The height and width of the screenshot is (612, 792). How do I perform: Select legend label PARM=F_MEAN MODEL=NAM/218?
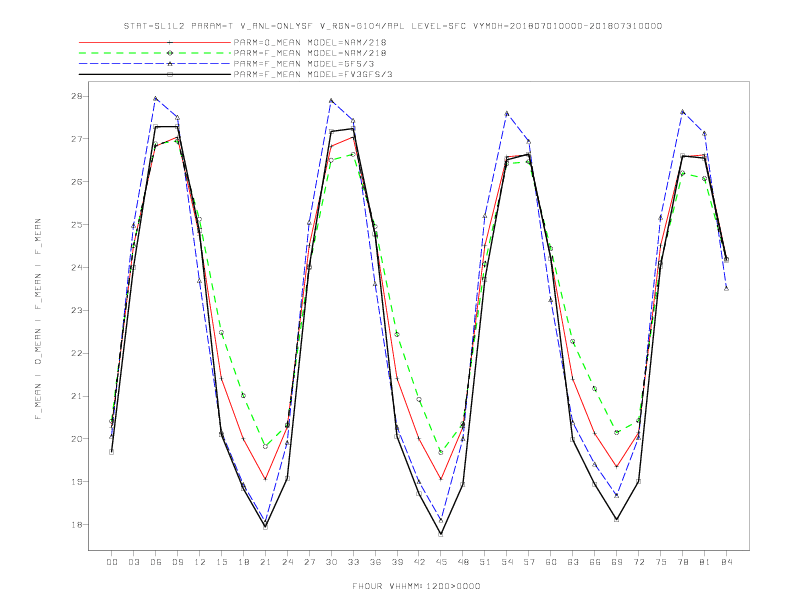pyautogui.click(x=310, y=53)
